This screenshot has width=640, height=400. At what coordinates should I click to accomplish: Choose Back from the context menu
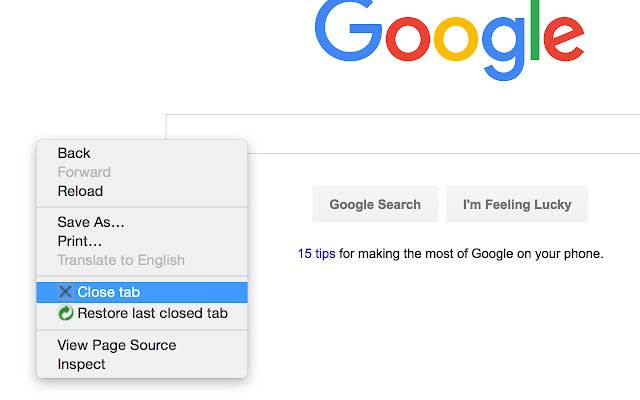coord(74,153)
